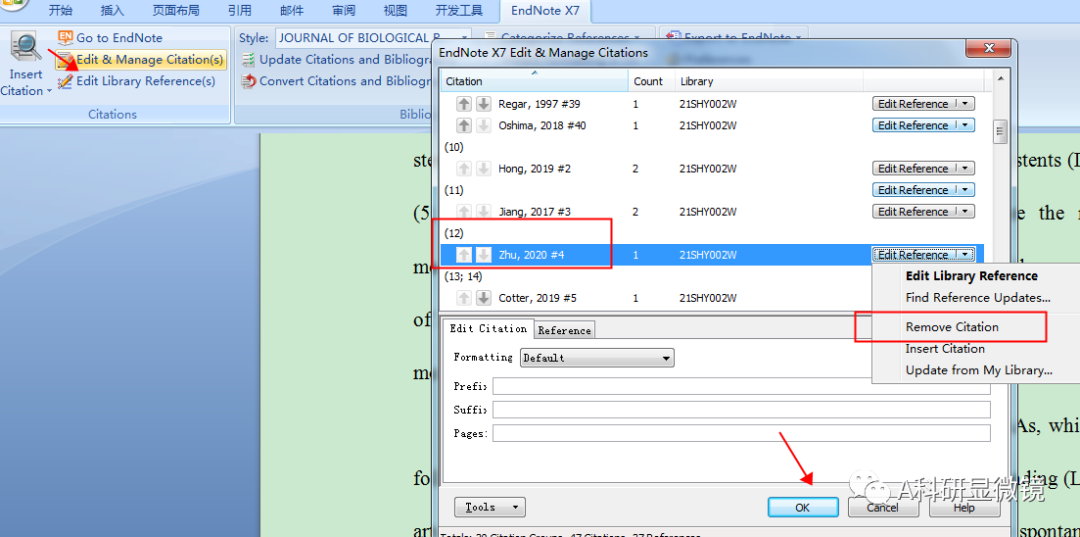Move Oshima, 2018 #40 citation down
Image resolution: width=1080 pixels, height=537 pixels.
tap(484, 125)
